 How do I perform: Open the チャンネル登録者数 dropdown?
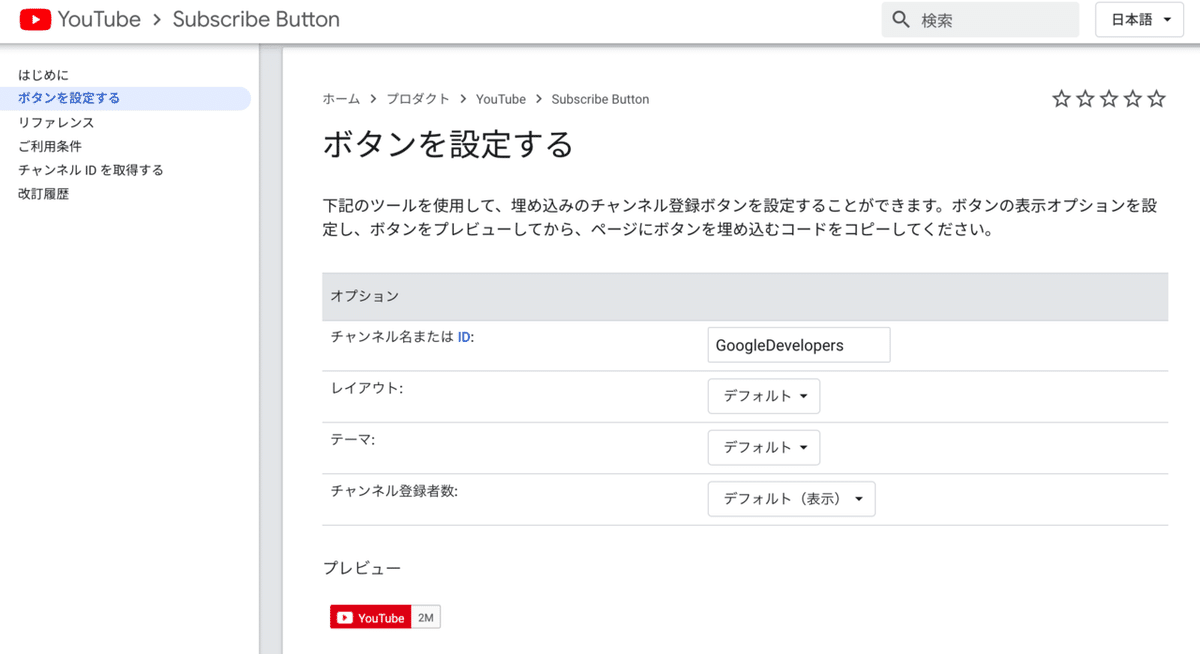click(x=791, y=499)
